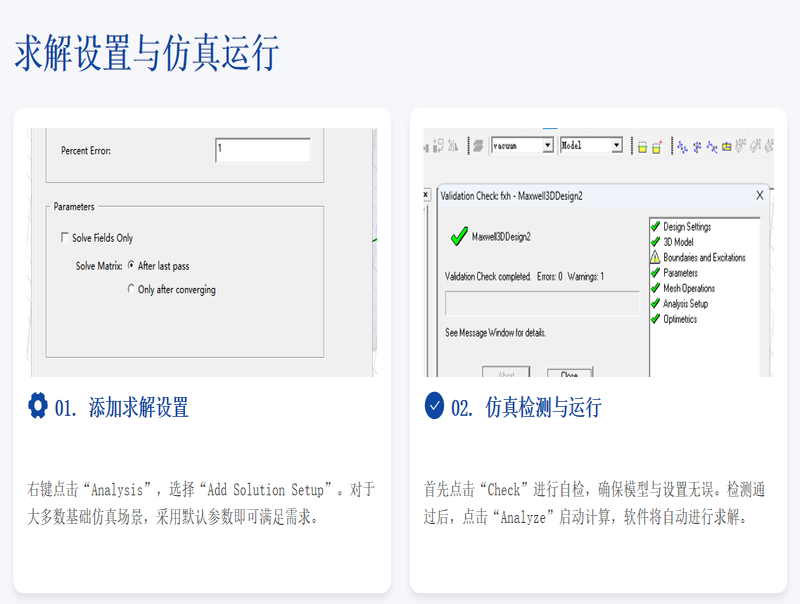The width and height of the screenshot is (800, 604).
Task: Enable the Solve Fields Only checkbox
Action: point(65,238)
